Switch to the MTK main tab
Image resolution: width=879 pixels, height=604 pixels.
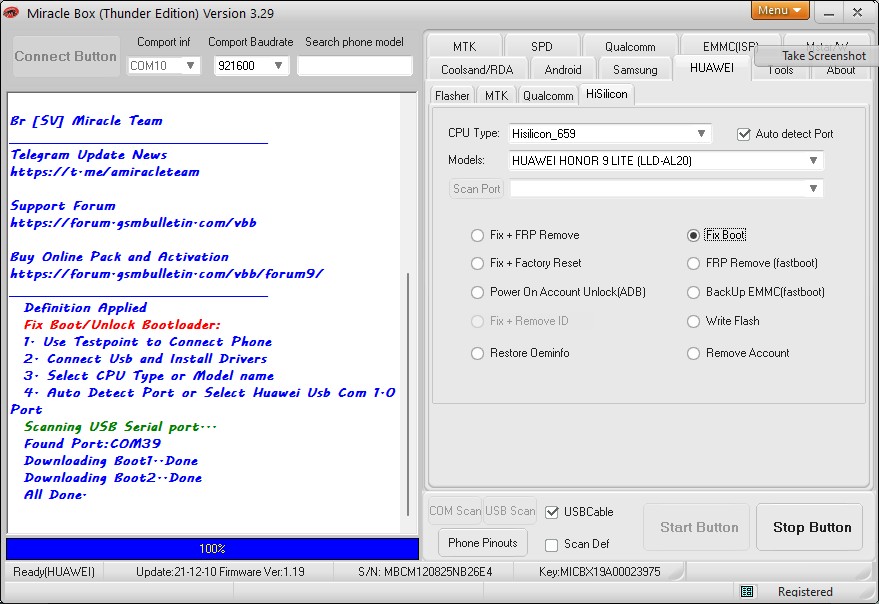[x=464, y=47]
